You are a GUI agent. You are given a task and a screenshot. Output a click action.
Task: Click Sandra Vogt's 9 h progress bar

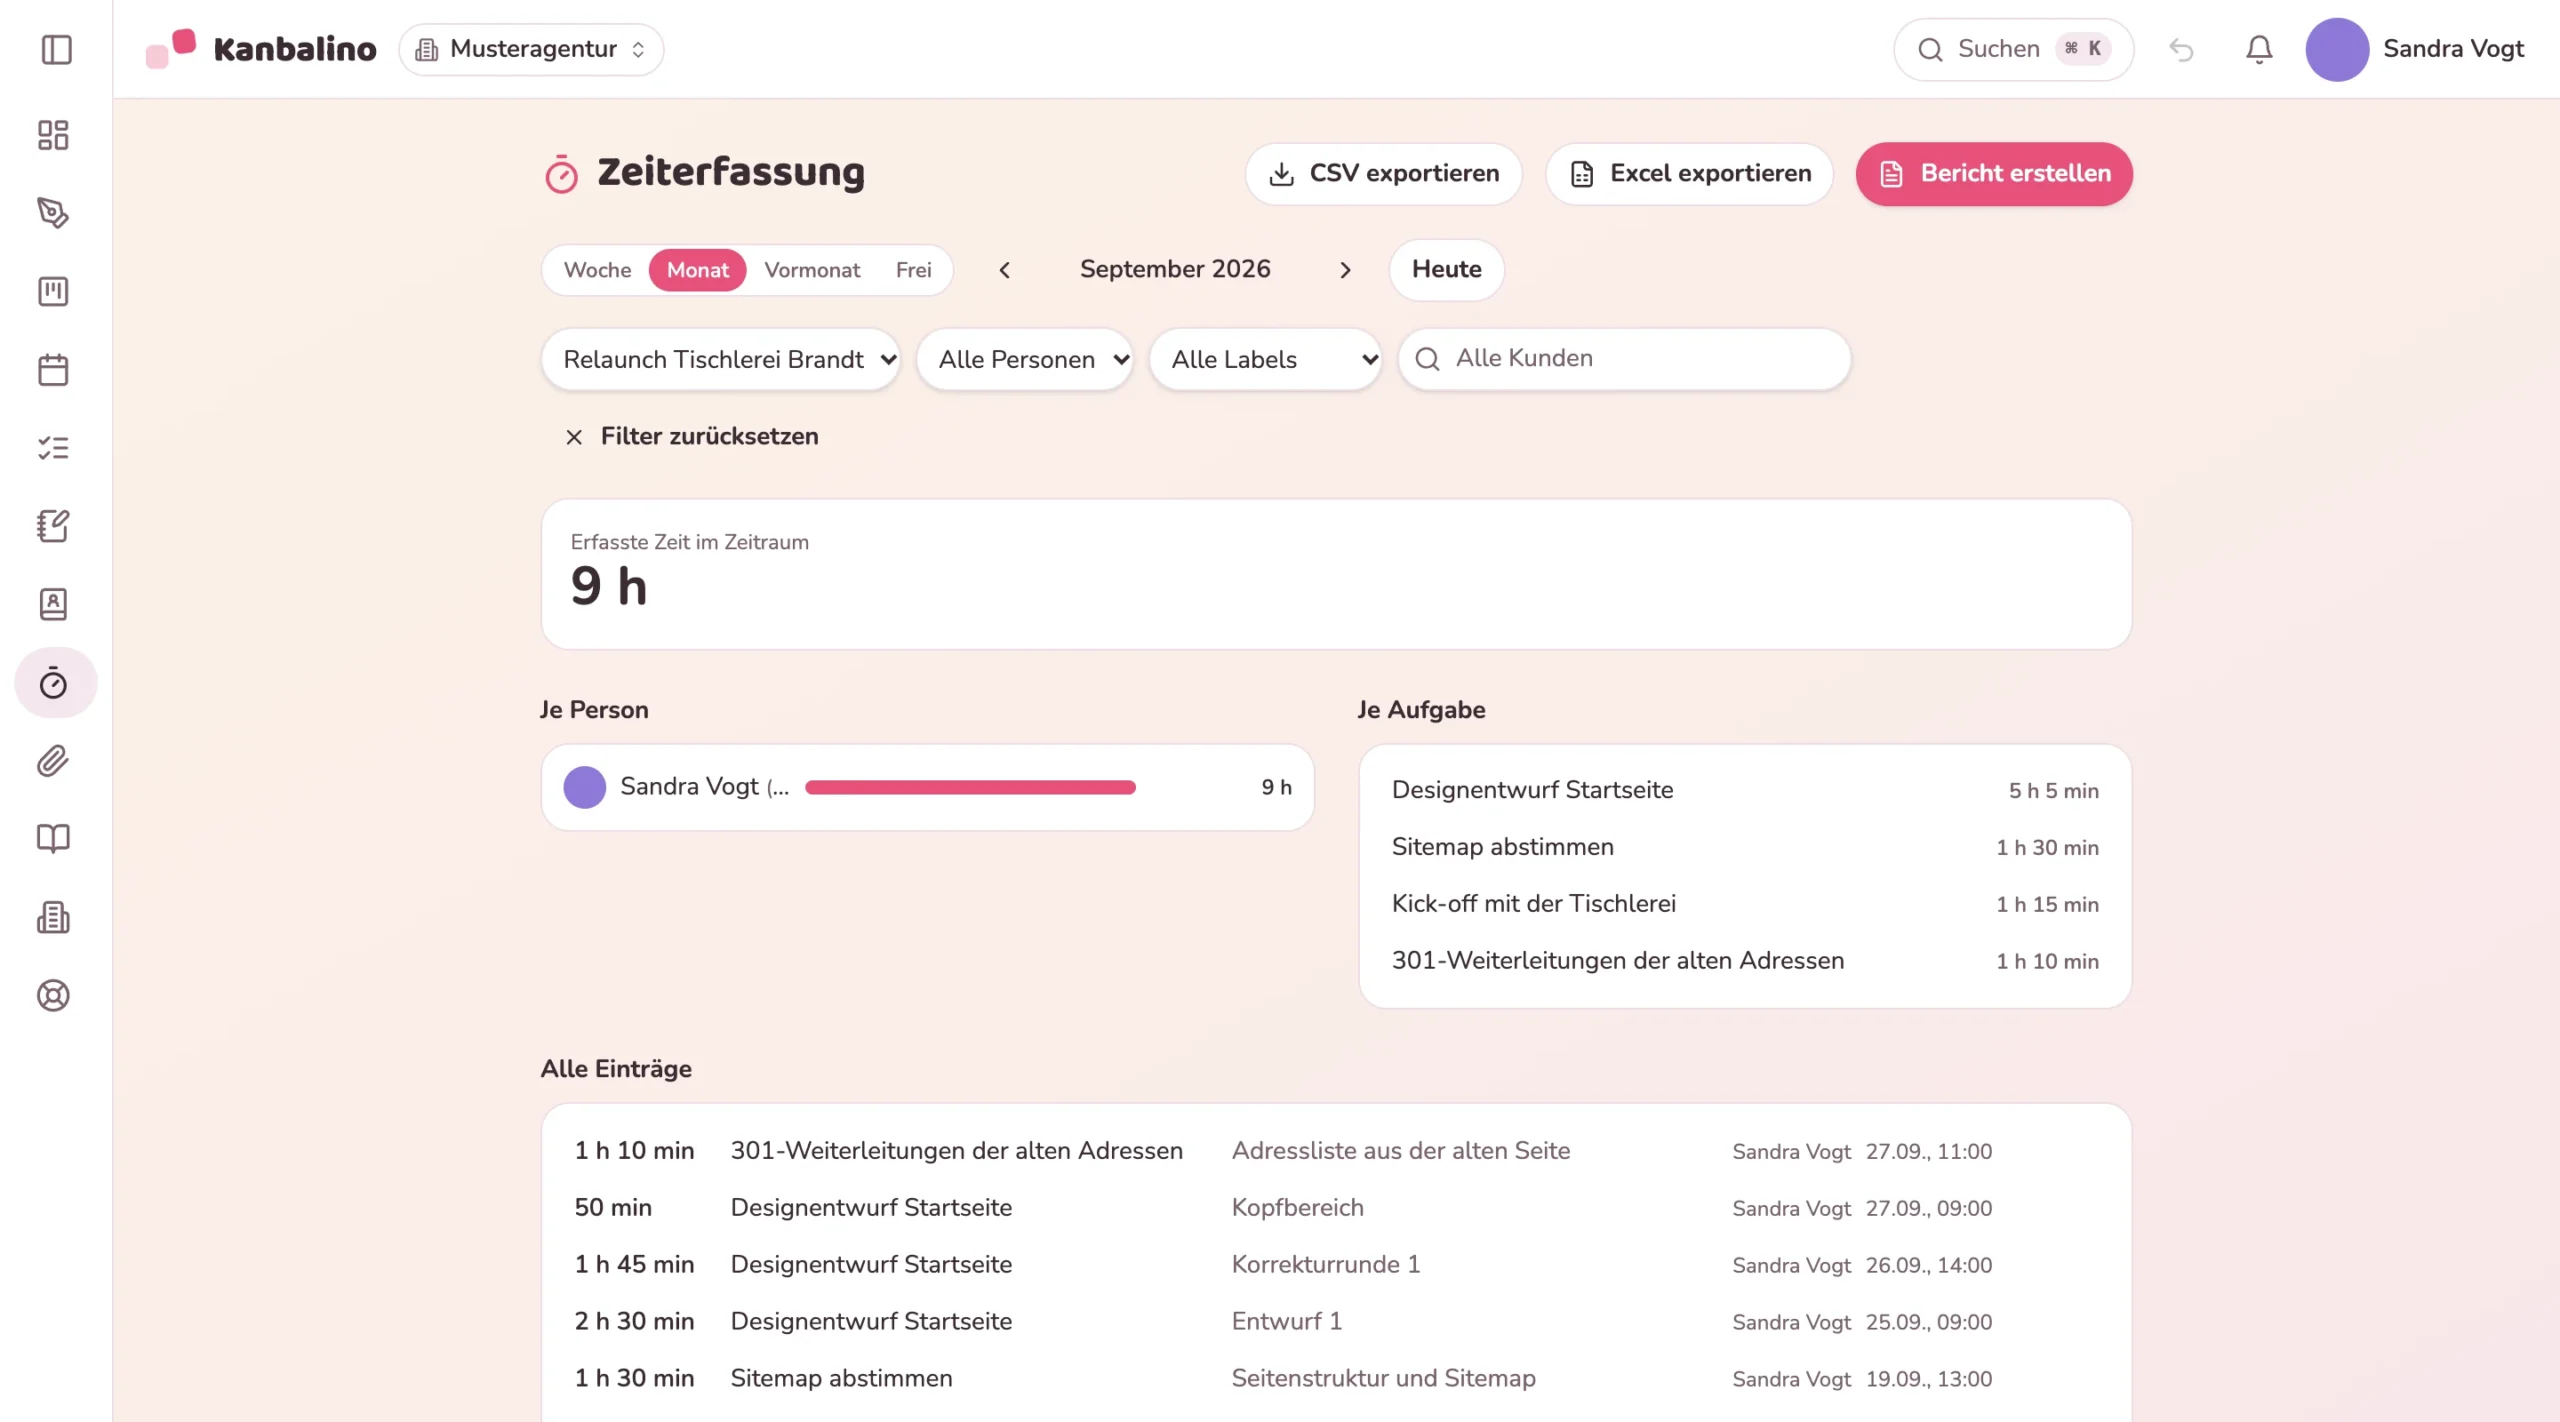coord(970,788)
